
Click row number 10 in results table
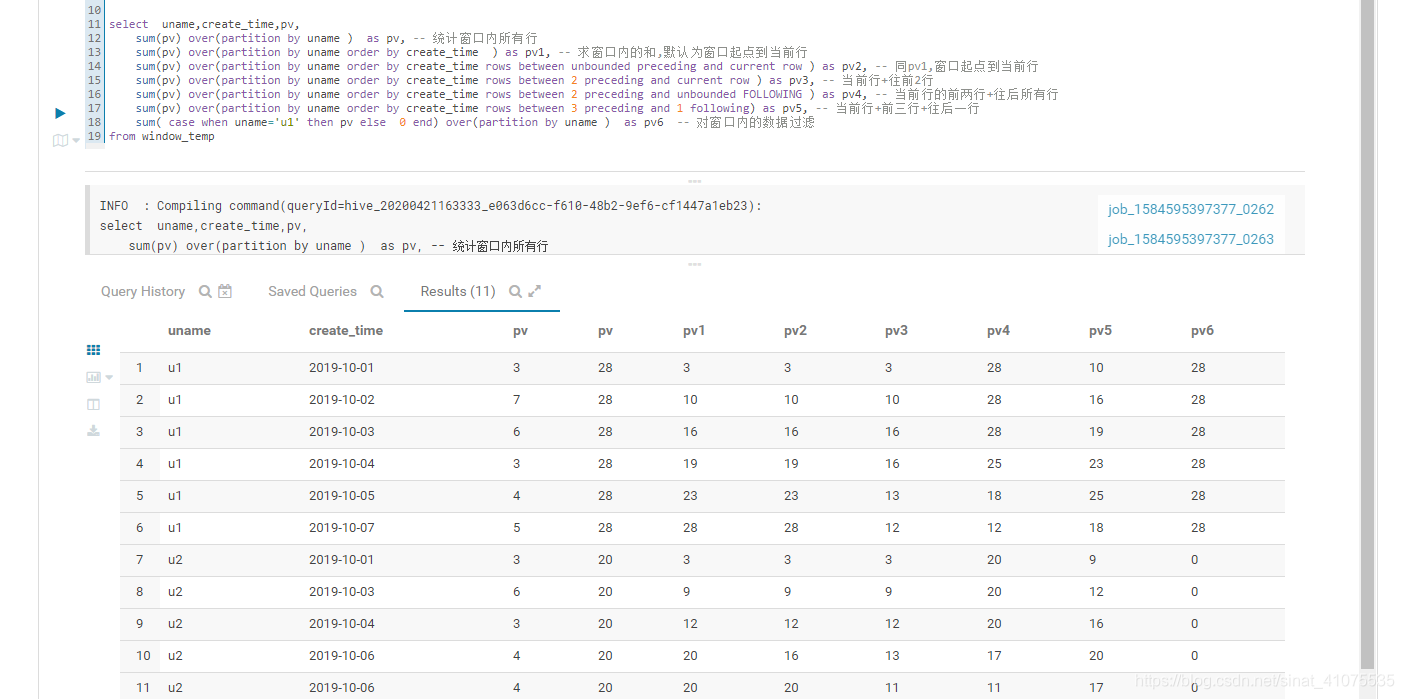[x=143, y=655]
